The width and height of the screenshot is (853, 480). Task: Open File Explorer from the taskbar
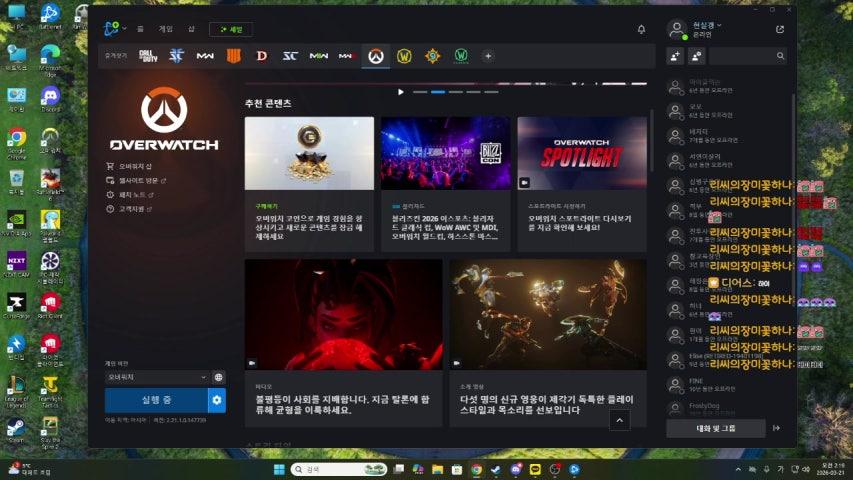[437, 469]
